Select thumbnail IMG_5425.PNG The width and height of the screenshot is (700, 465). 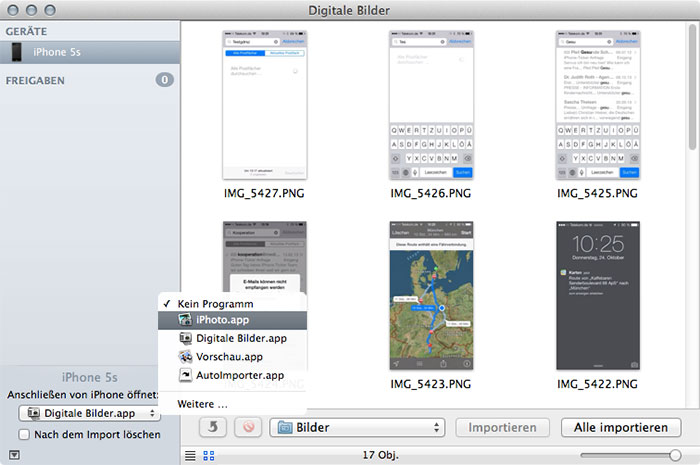click(x=598, y=105)
